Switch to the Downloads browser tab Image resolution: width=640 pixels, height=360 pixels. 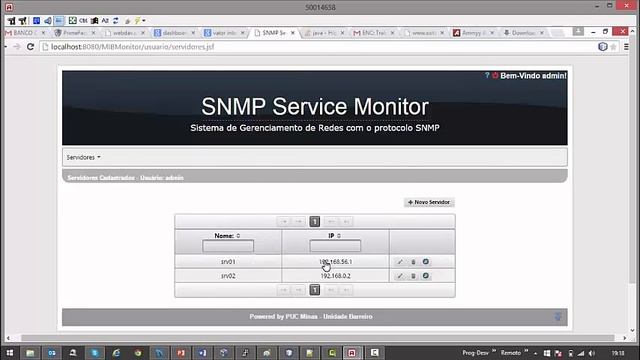point(524,33)
